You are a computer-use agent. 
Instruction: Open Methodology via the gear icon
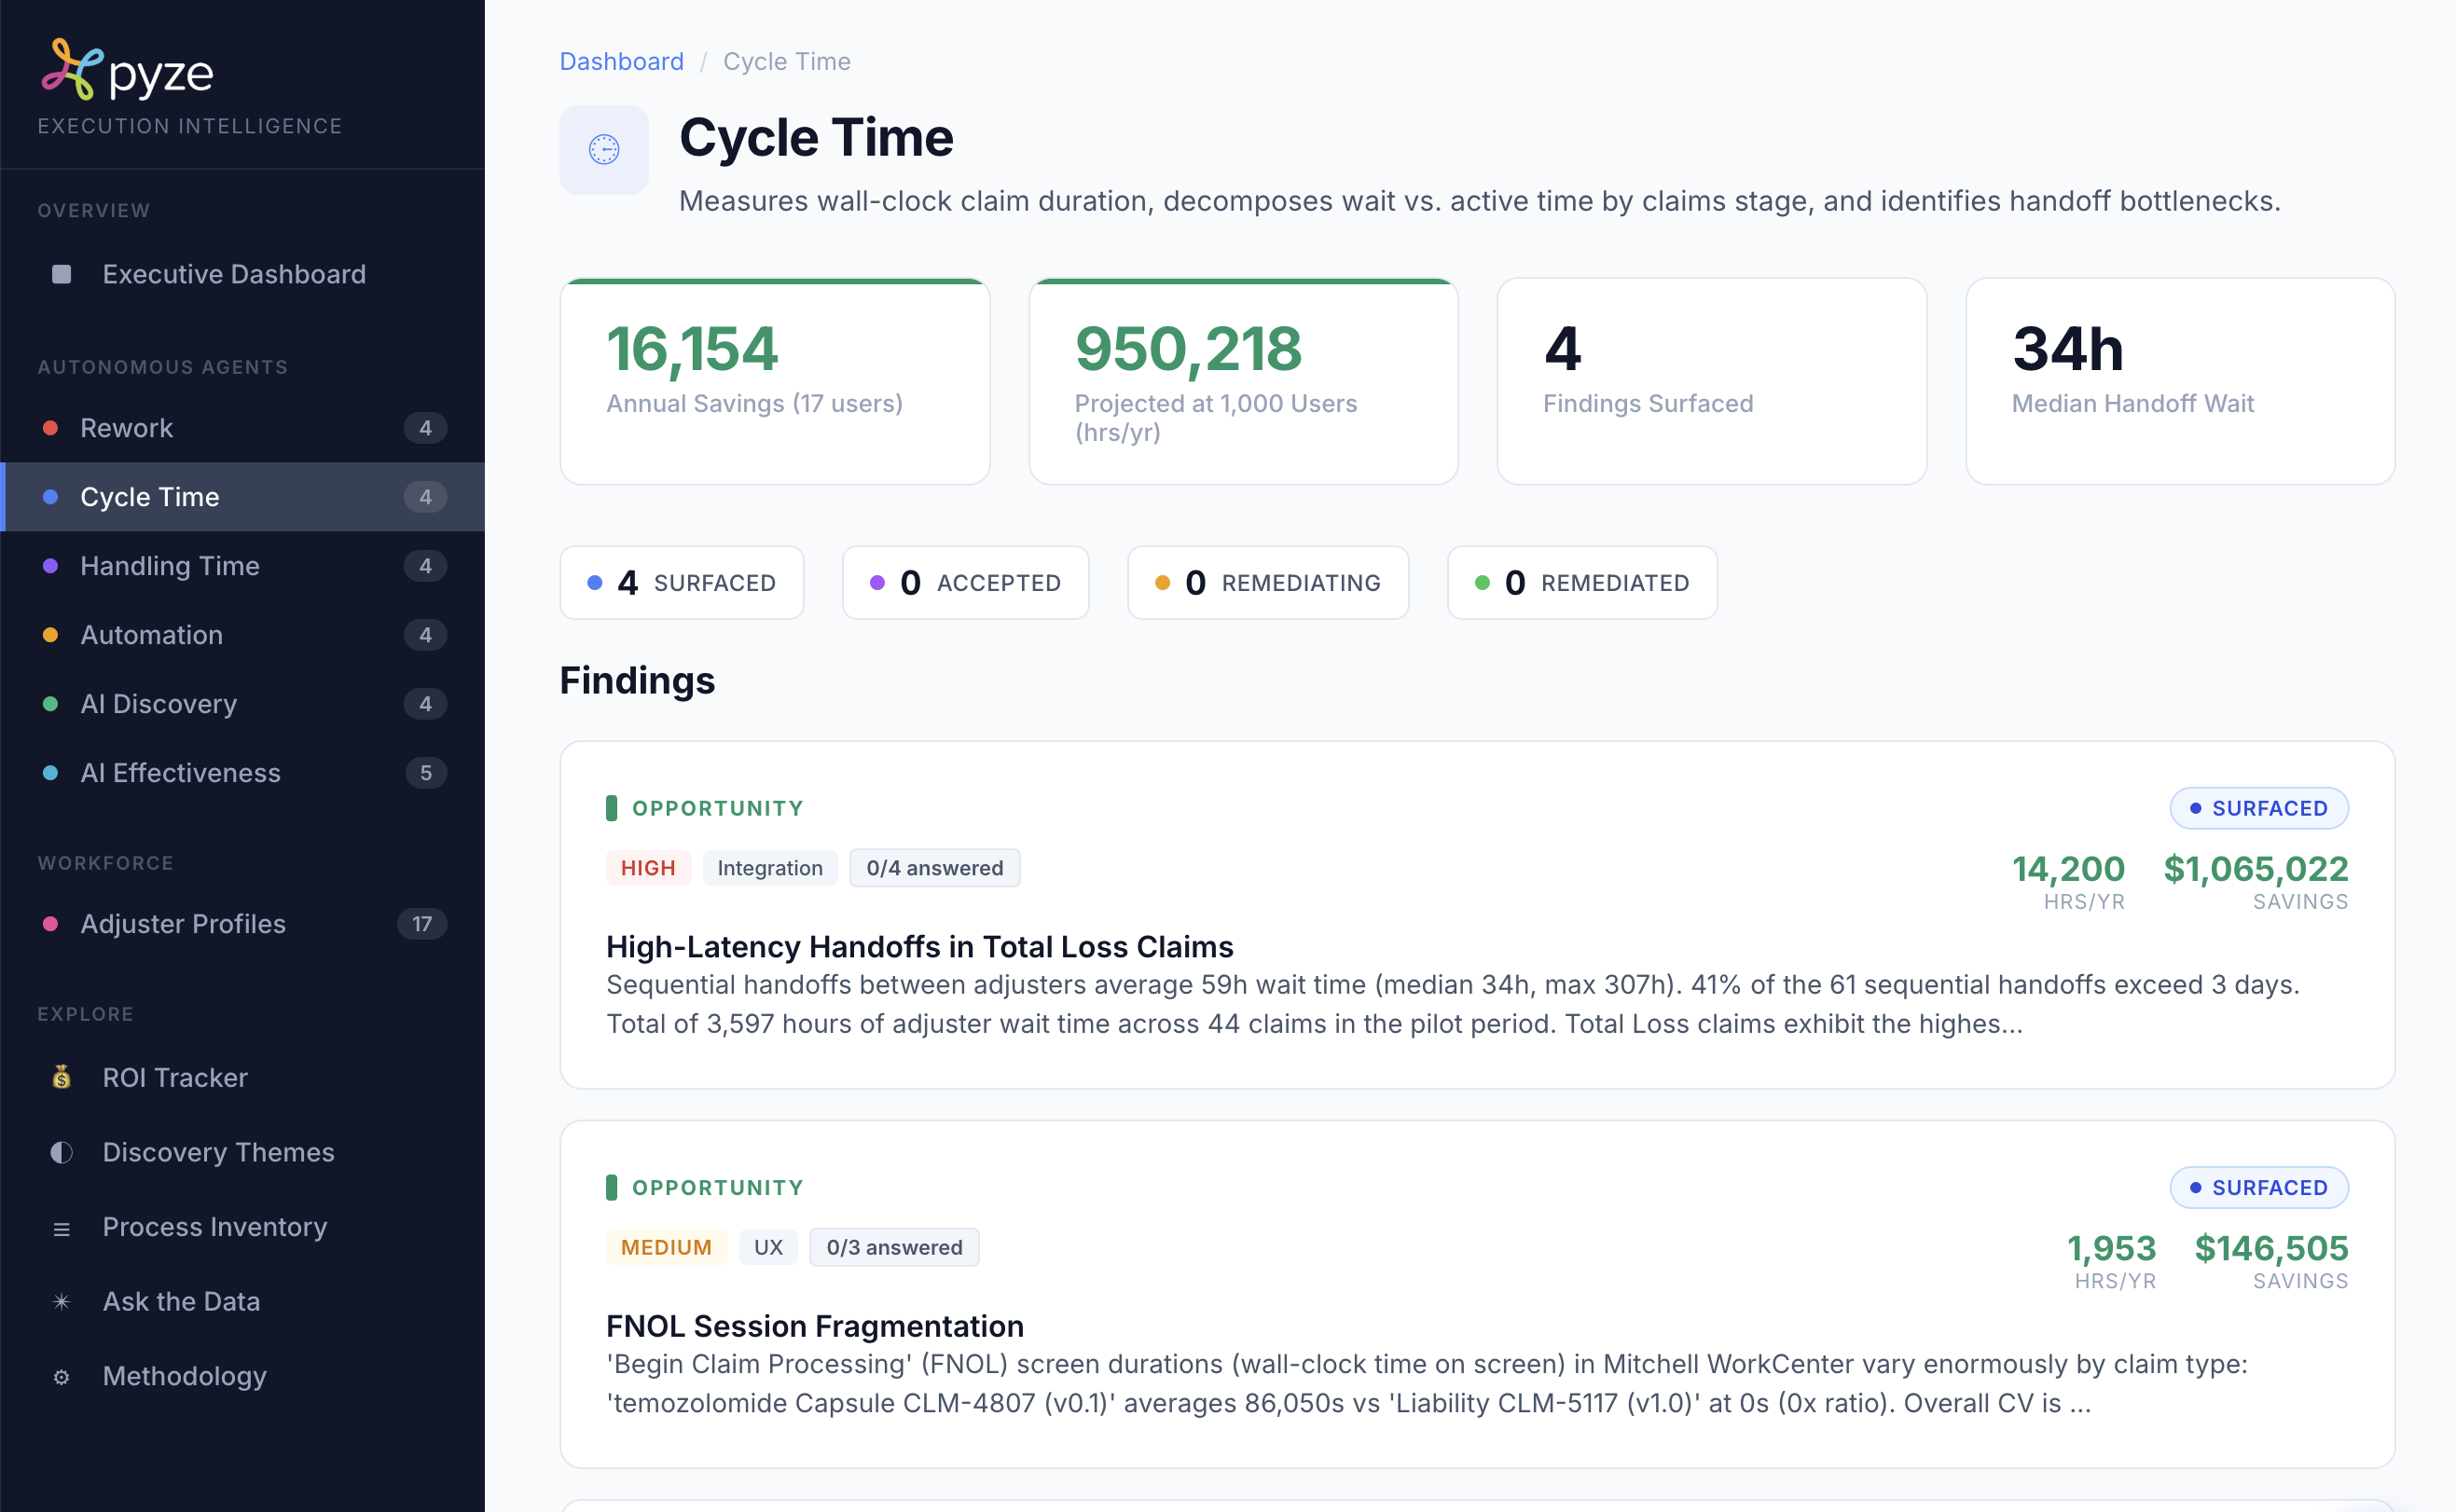(x=61, y=1377)
